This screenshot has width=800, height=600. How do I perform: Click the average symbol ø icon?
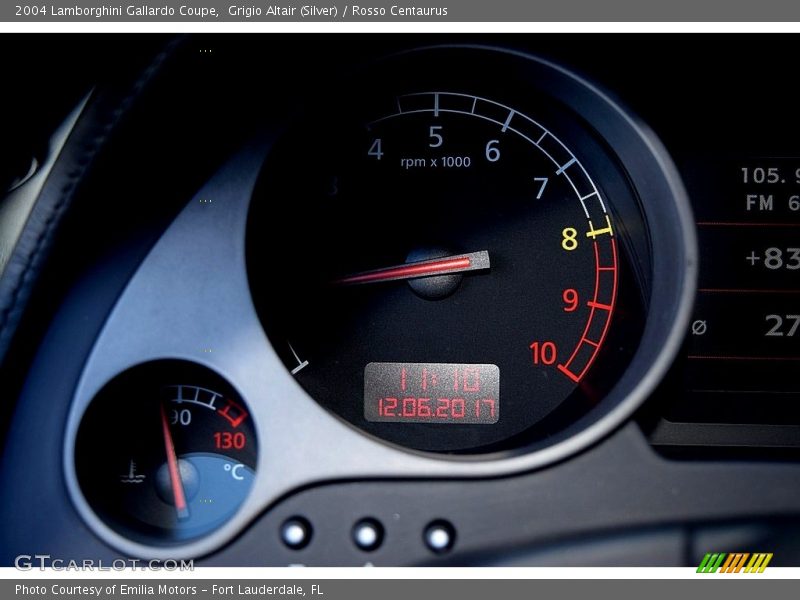coord(699,327)
